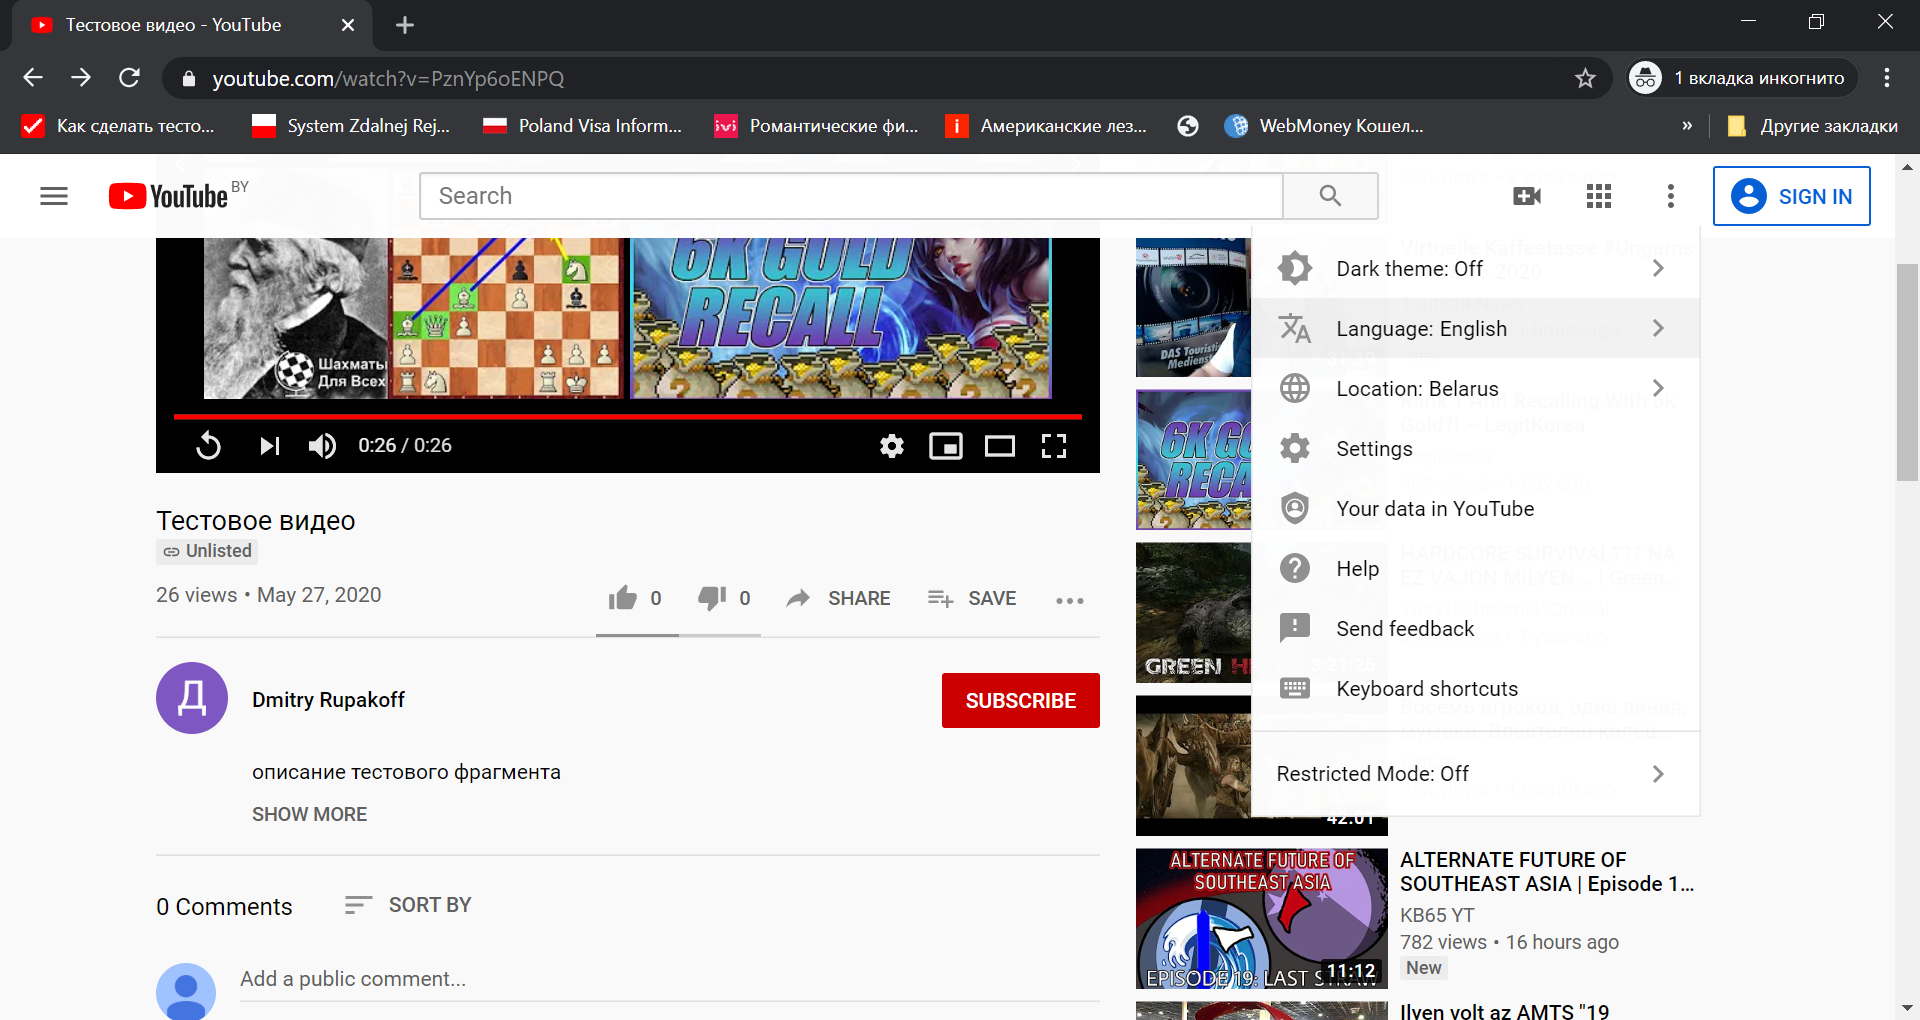Open Location: Belarus submenu
1920x1020 pixels.
coord(1475,388)
